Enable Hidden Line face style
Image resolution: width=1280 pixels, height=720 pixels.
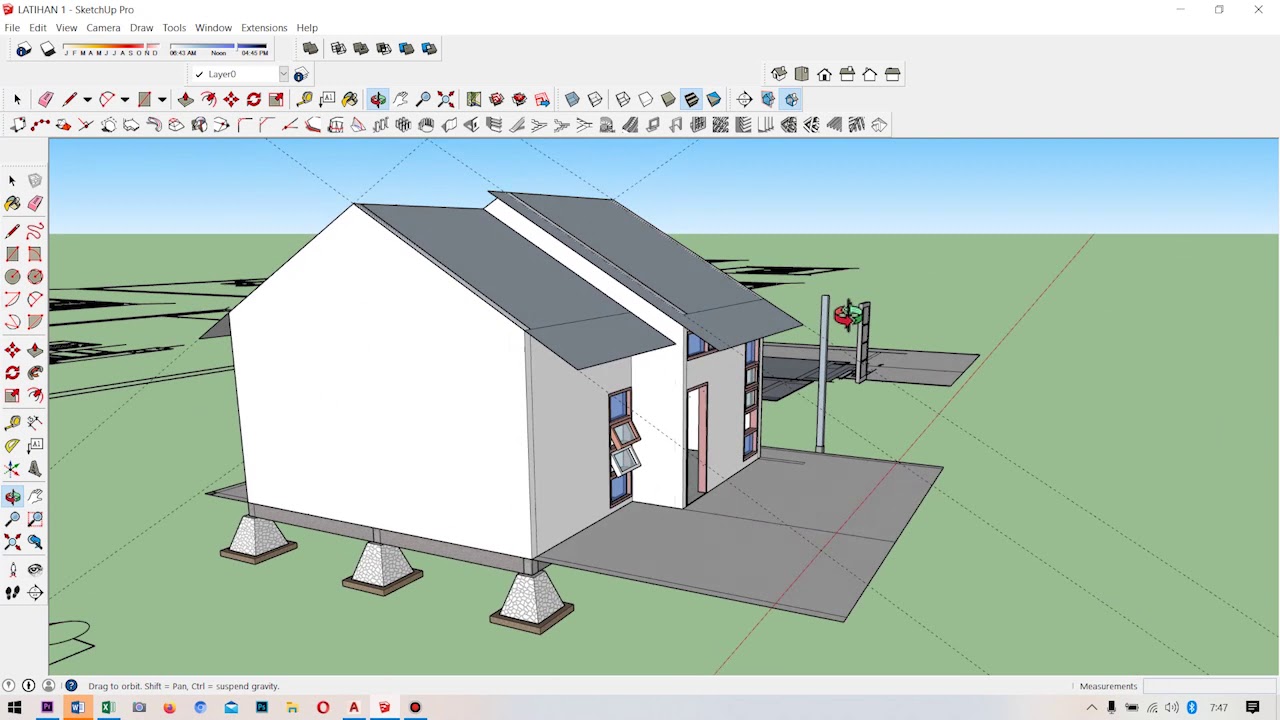(646, 99)
